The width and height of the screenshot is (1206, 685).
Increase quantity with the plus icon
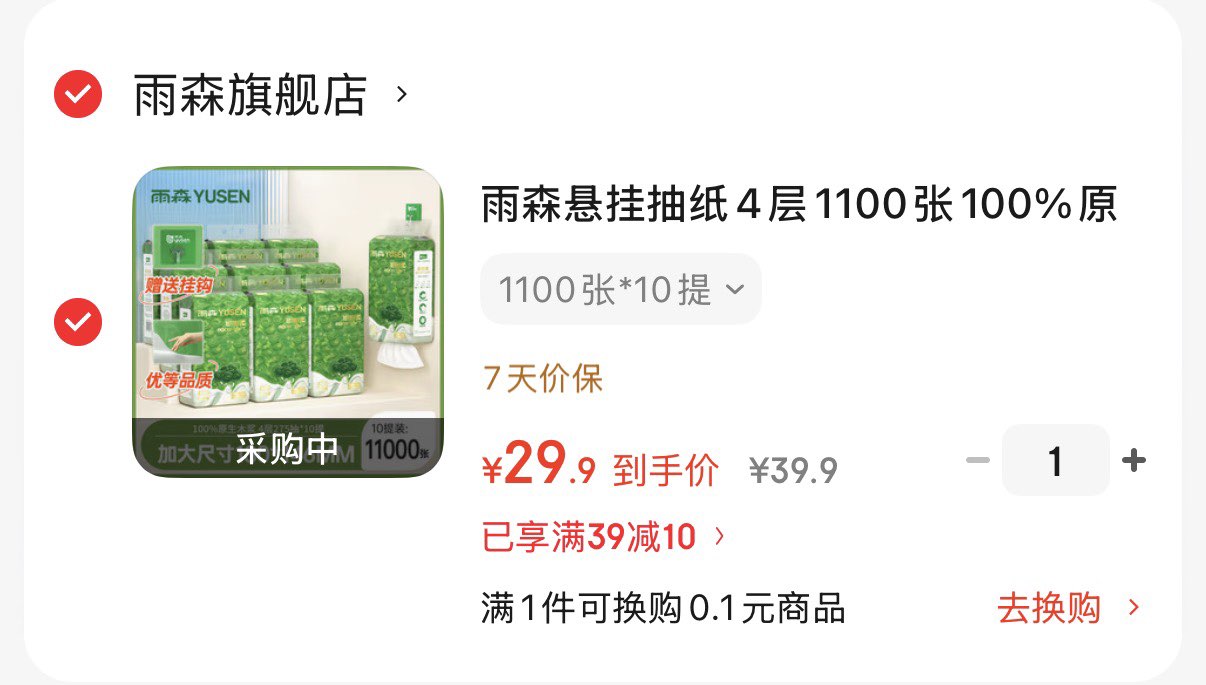(1134, 460)
